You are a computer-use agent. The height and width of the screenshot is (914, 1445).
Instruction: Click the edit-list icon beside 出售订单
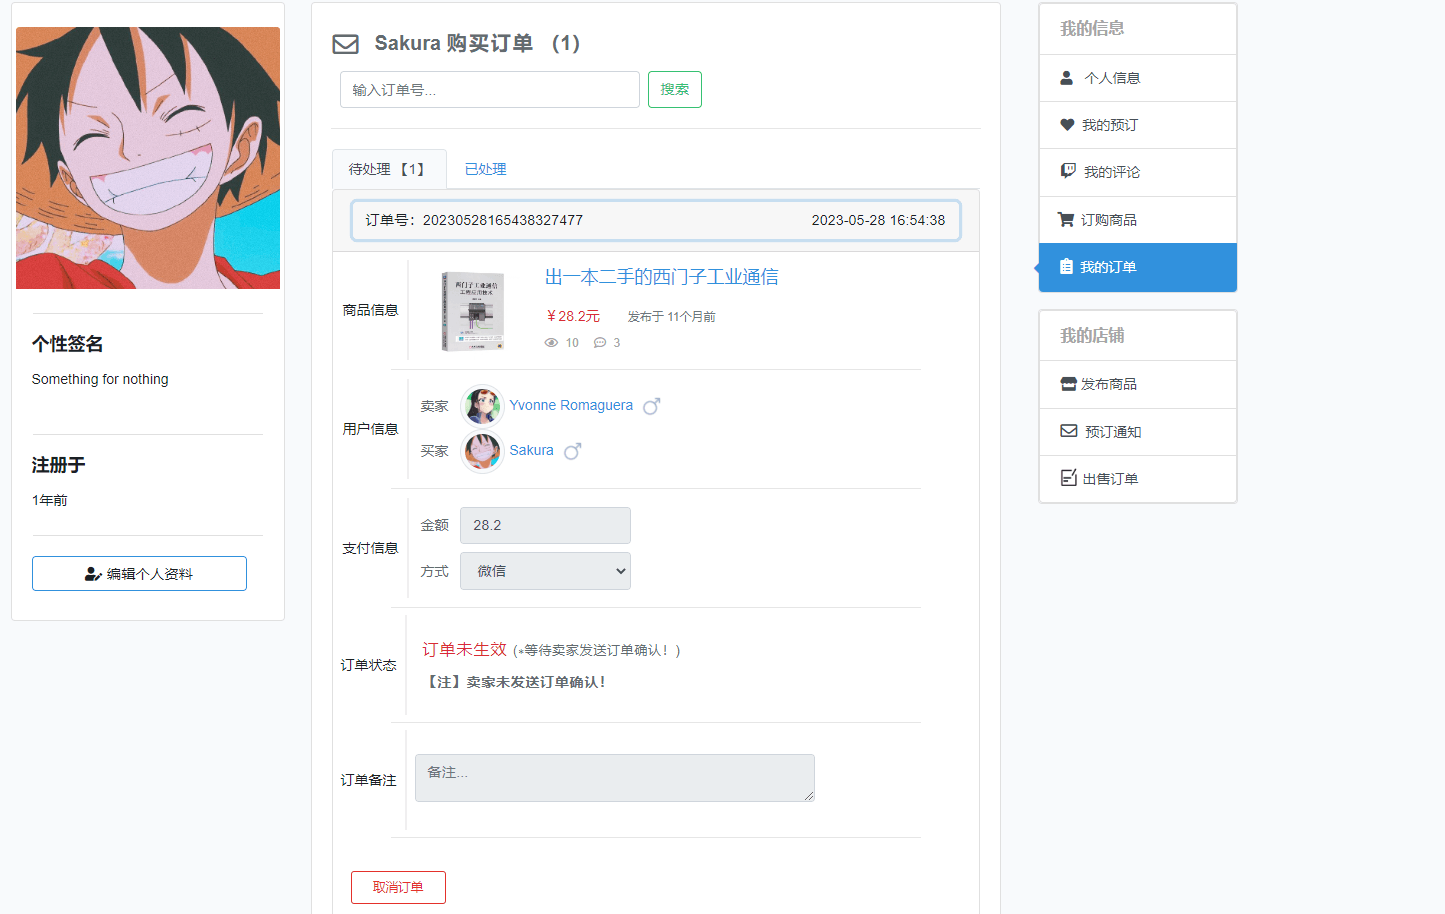1069,478
